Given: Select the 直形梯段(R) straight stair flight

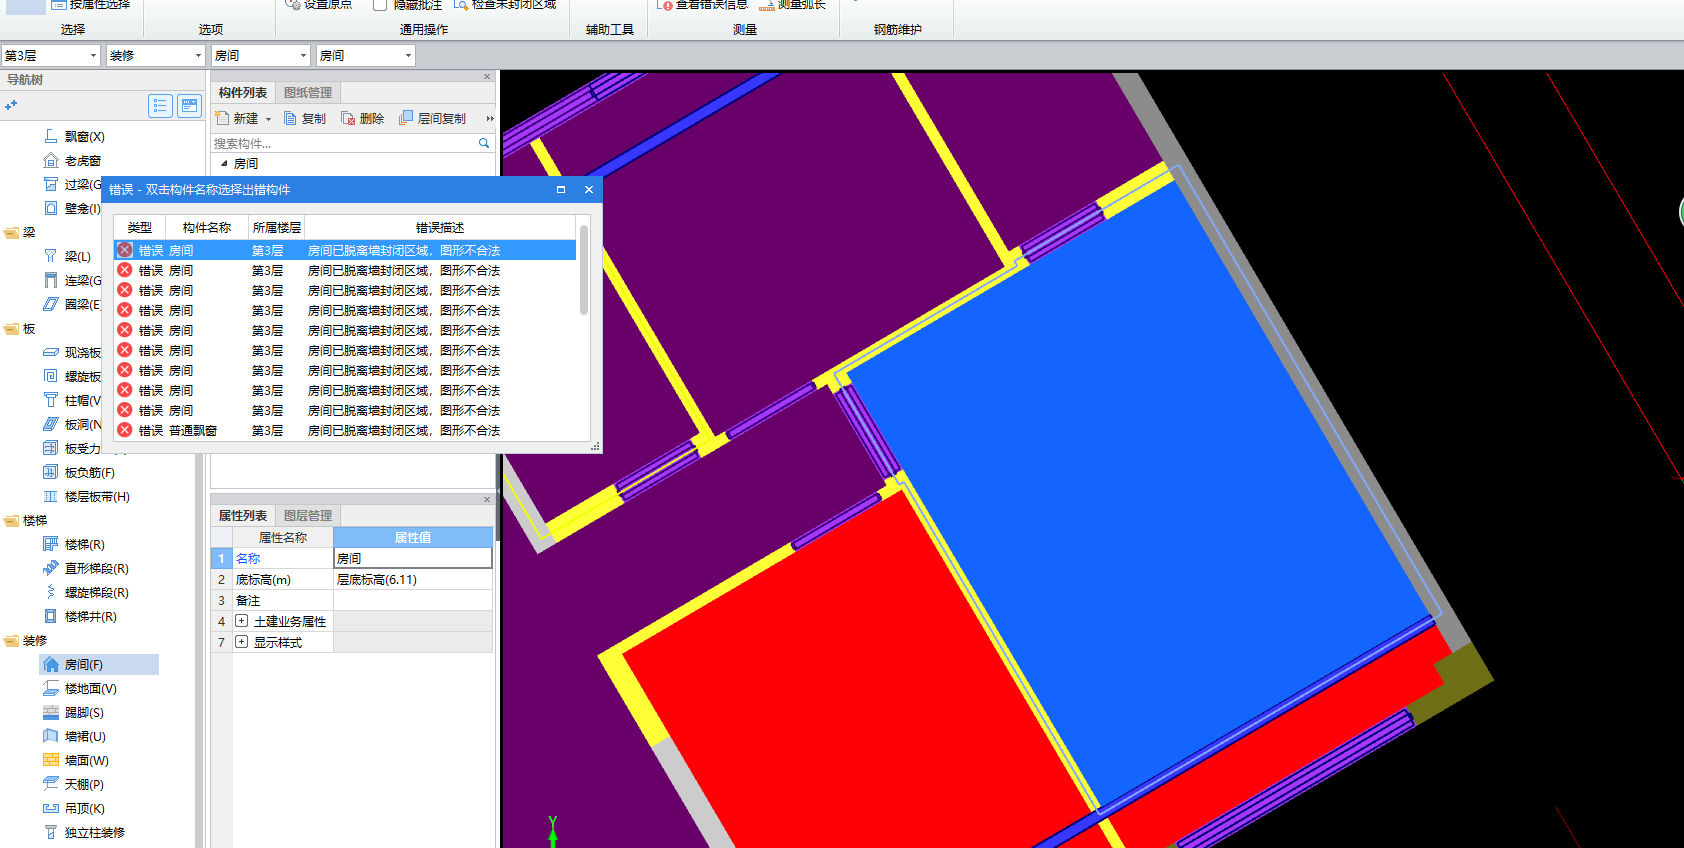Looking at the screenshot, I should tap(86, 568).
